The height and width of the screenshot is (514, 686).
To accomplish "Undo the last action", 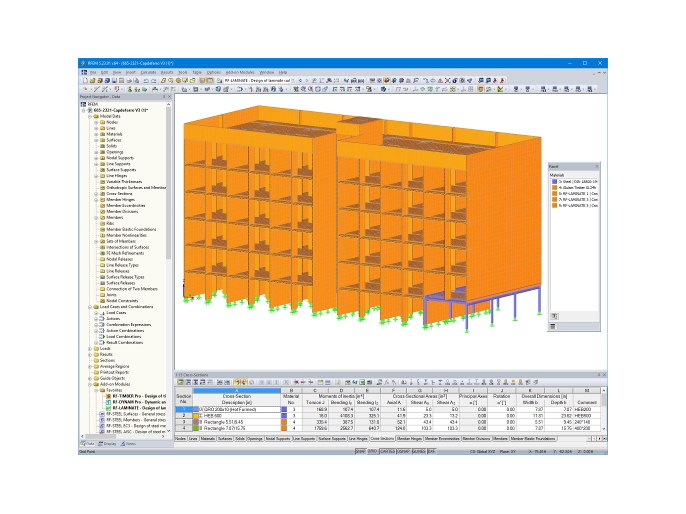I will click(146, 80).
